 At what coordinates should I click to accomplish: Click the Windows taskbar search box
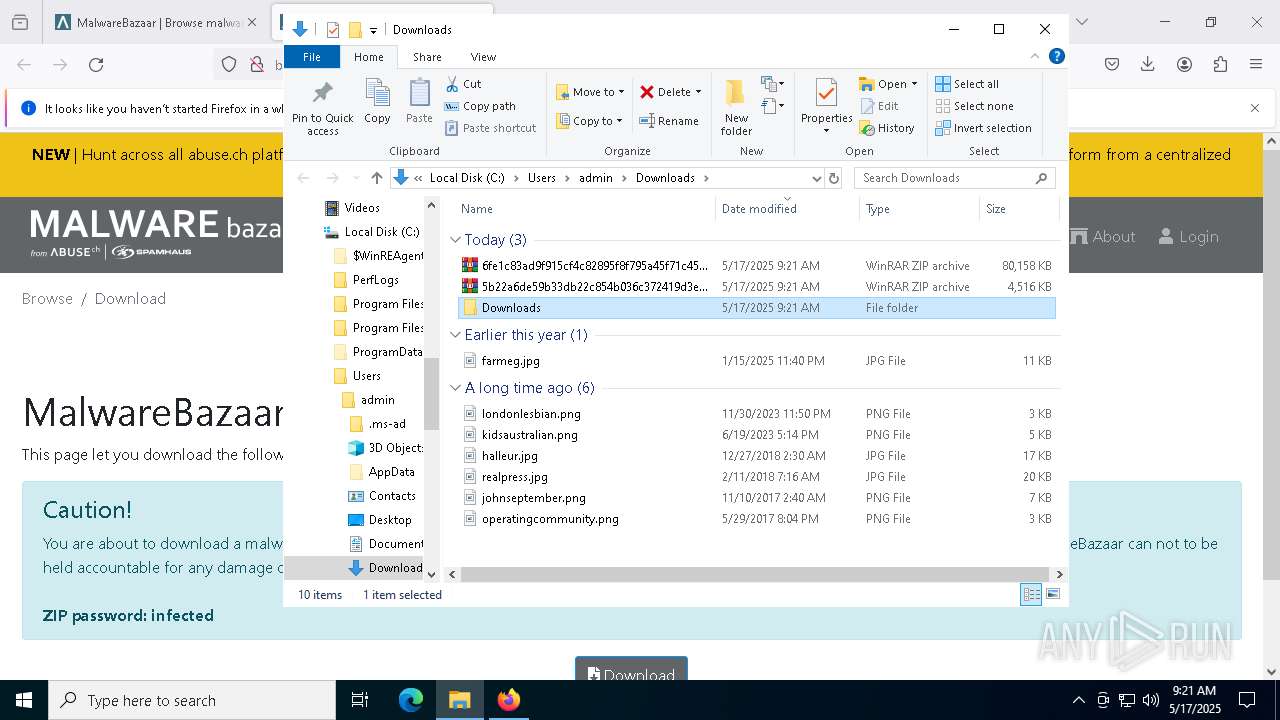click(x=192, y=700)
